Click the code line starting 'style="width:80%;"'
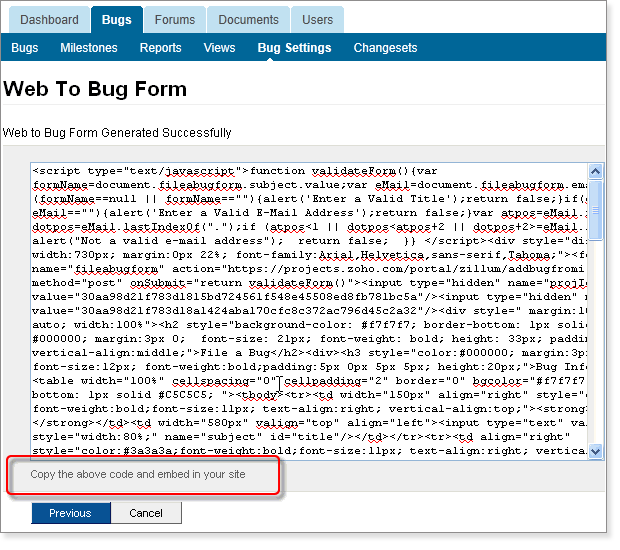This screenshot has height=550, width=620. [301, 437]
